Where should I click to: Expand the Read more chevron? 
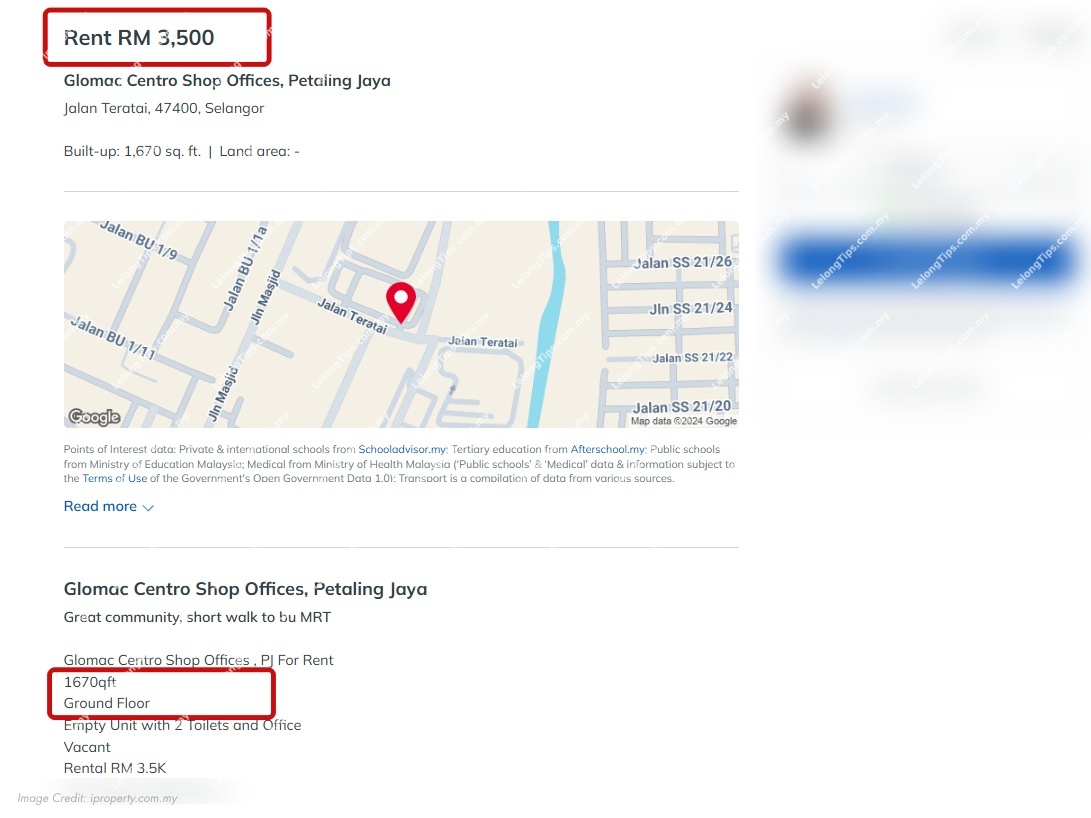pos(148,508)
